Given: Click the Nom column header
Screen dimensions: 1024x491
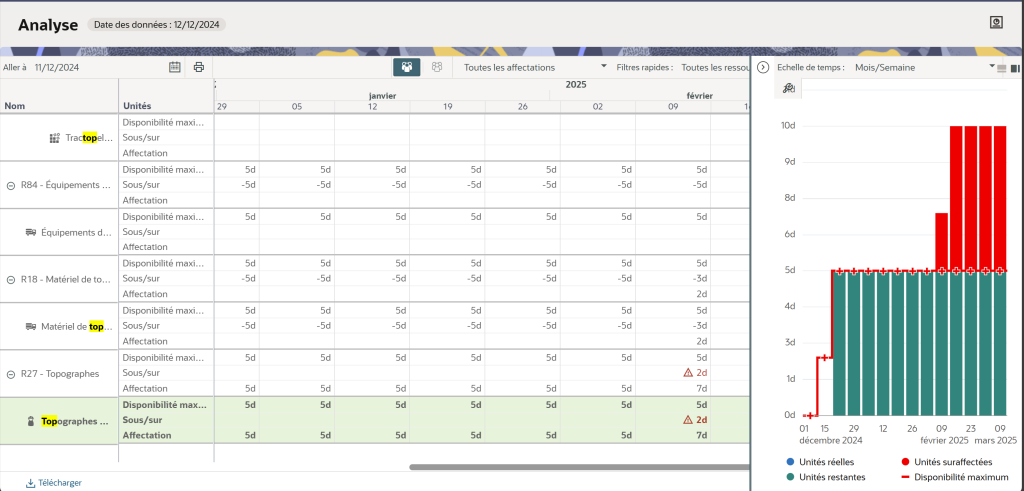Looking at the screenshot, I should [15, 105].
